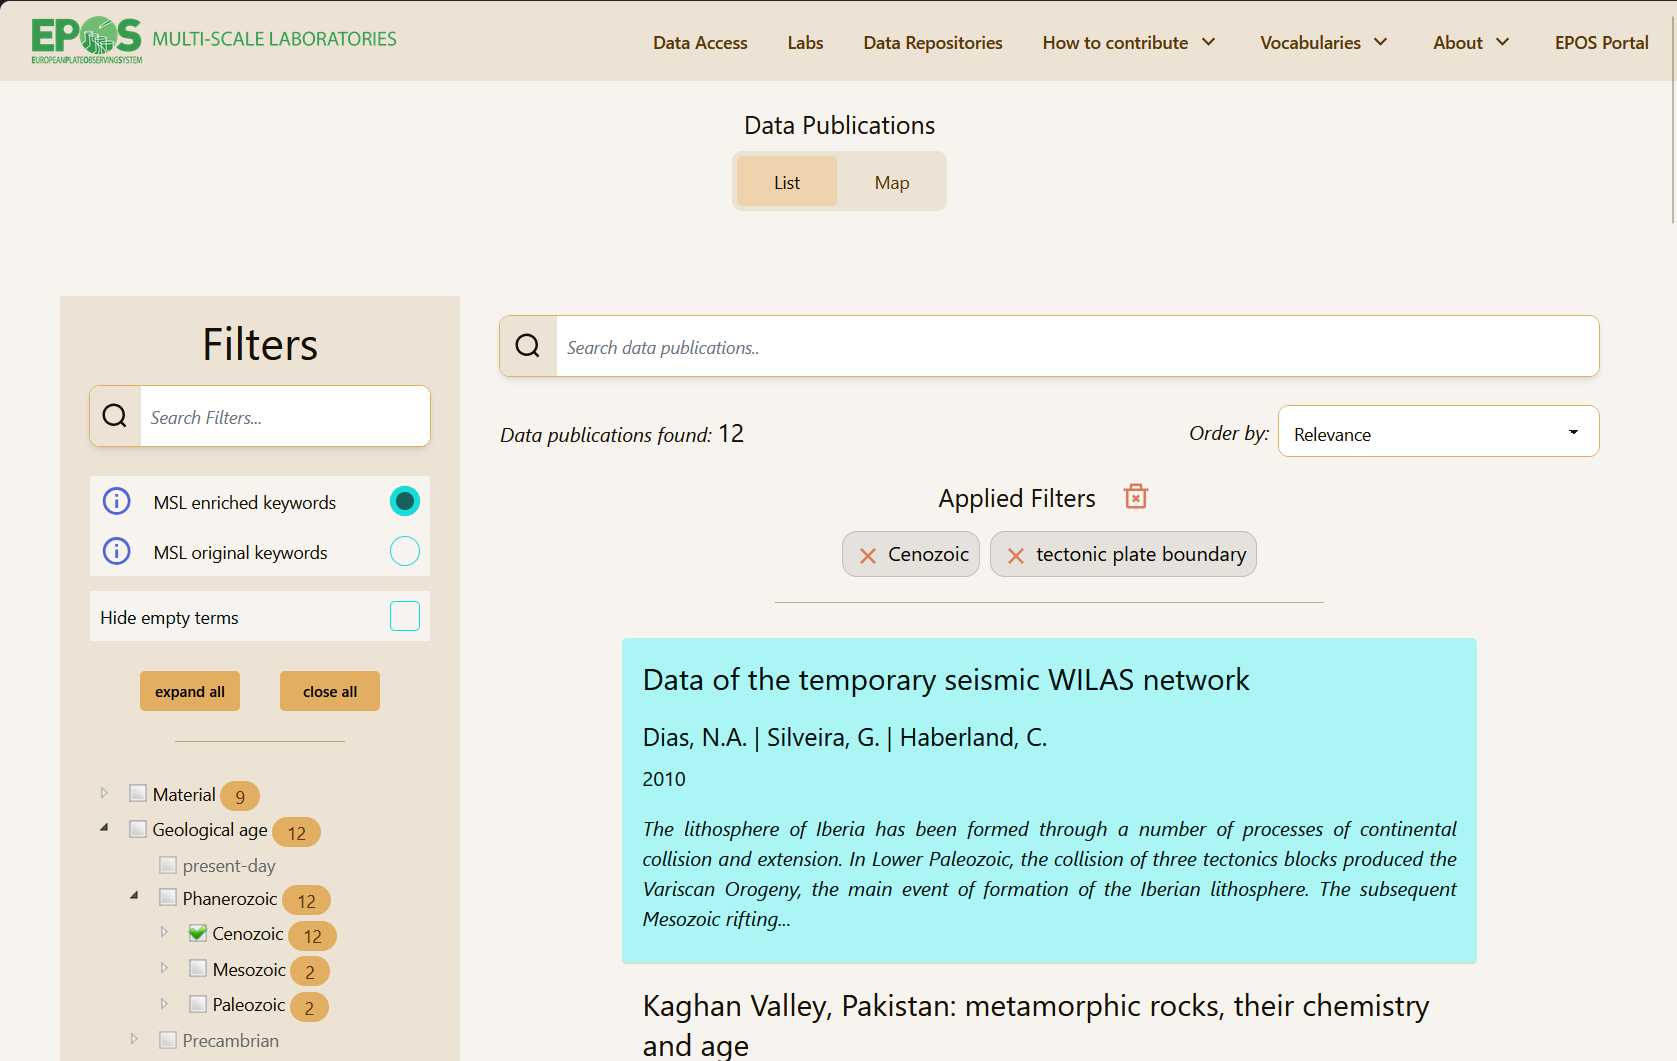Click the info icon for MSL enriched keywords

[117, 501]
